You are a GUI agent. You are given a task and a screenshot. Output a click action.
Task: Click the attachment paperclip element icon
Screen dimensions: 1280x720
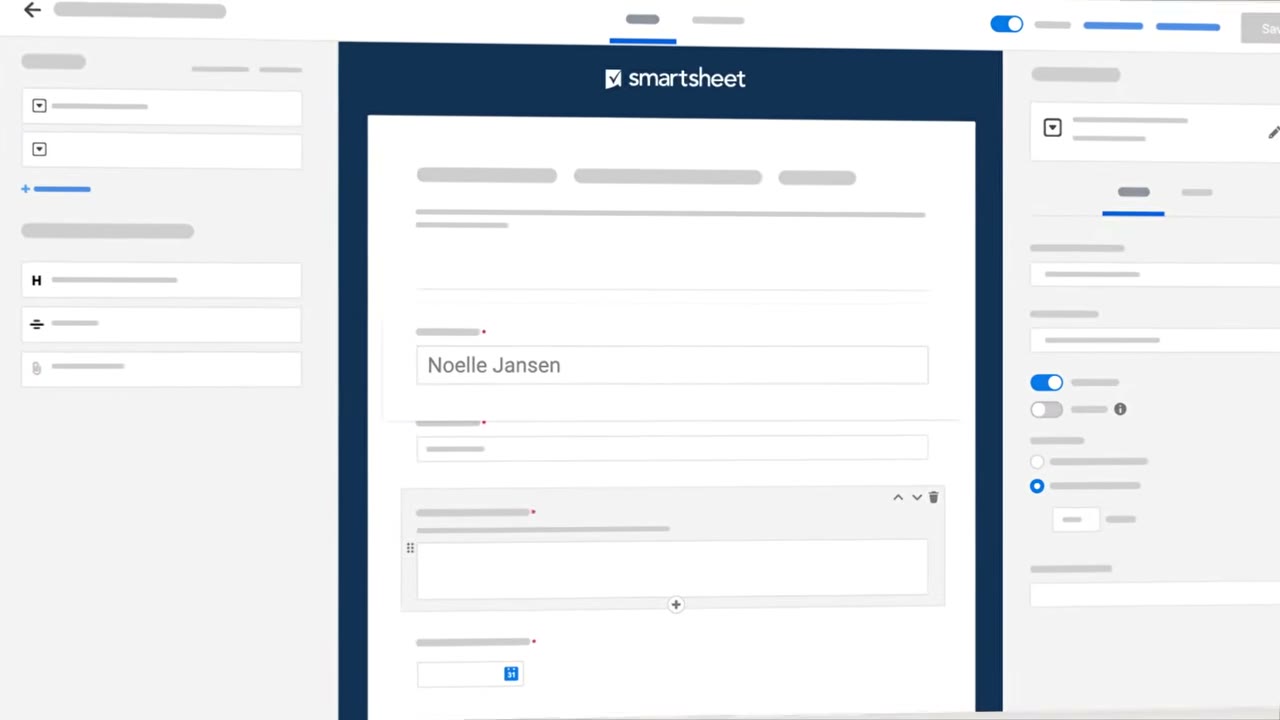click(x=37, y=367)
